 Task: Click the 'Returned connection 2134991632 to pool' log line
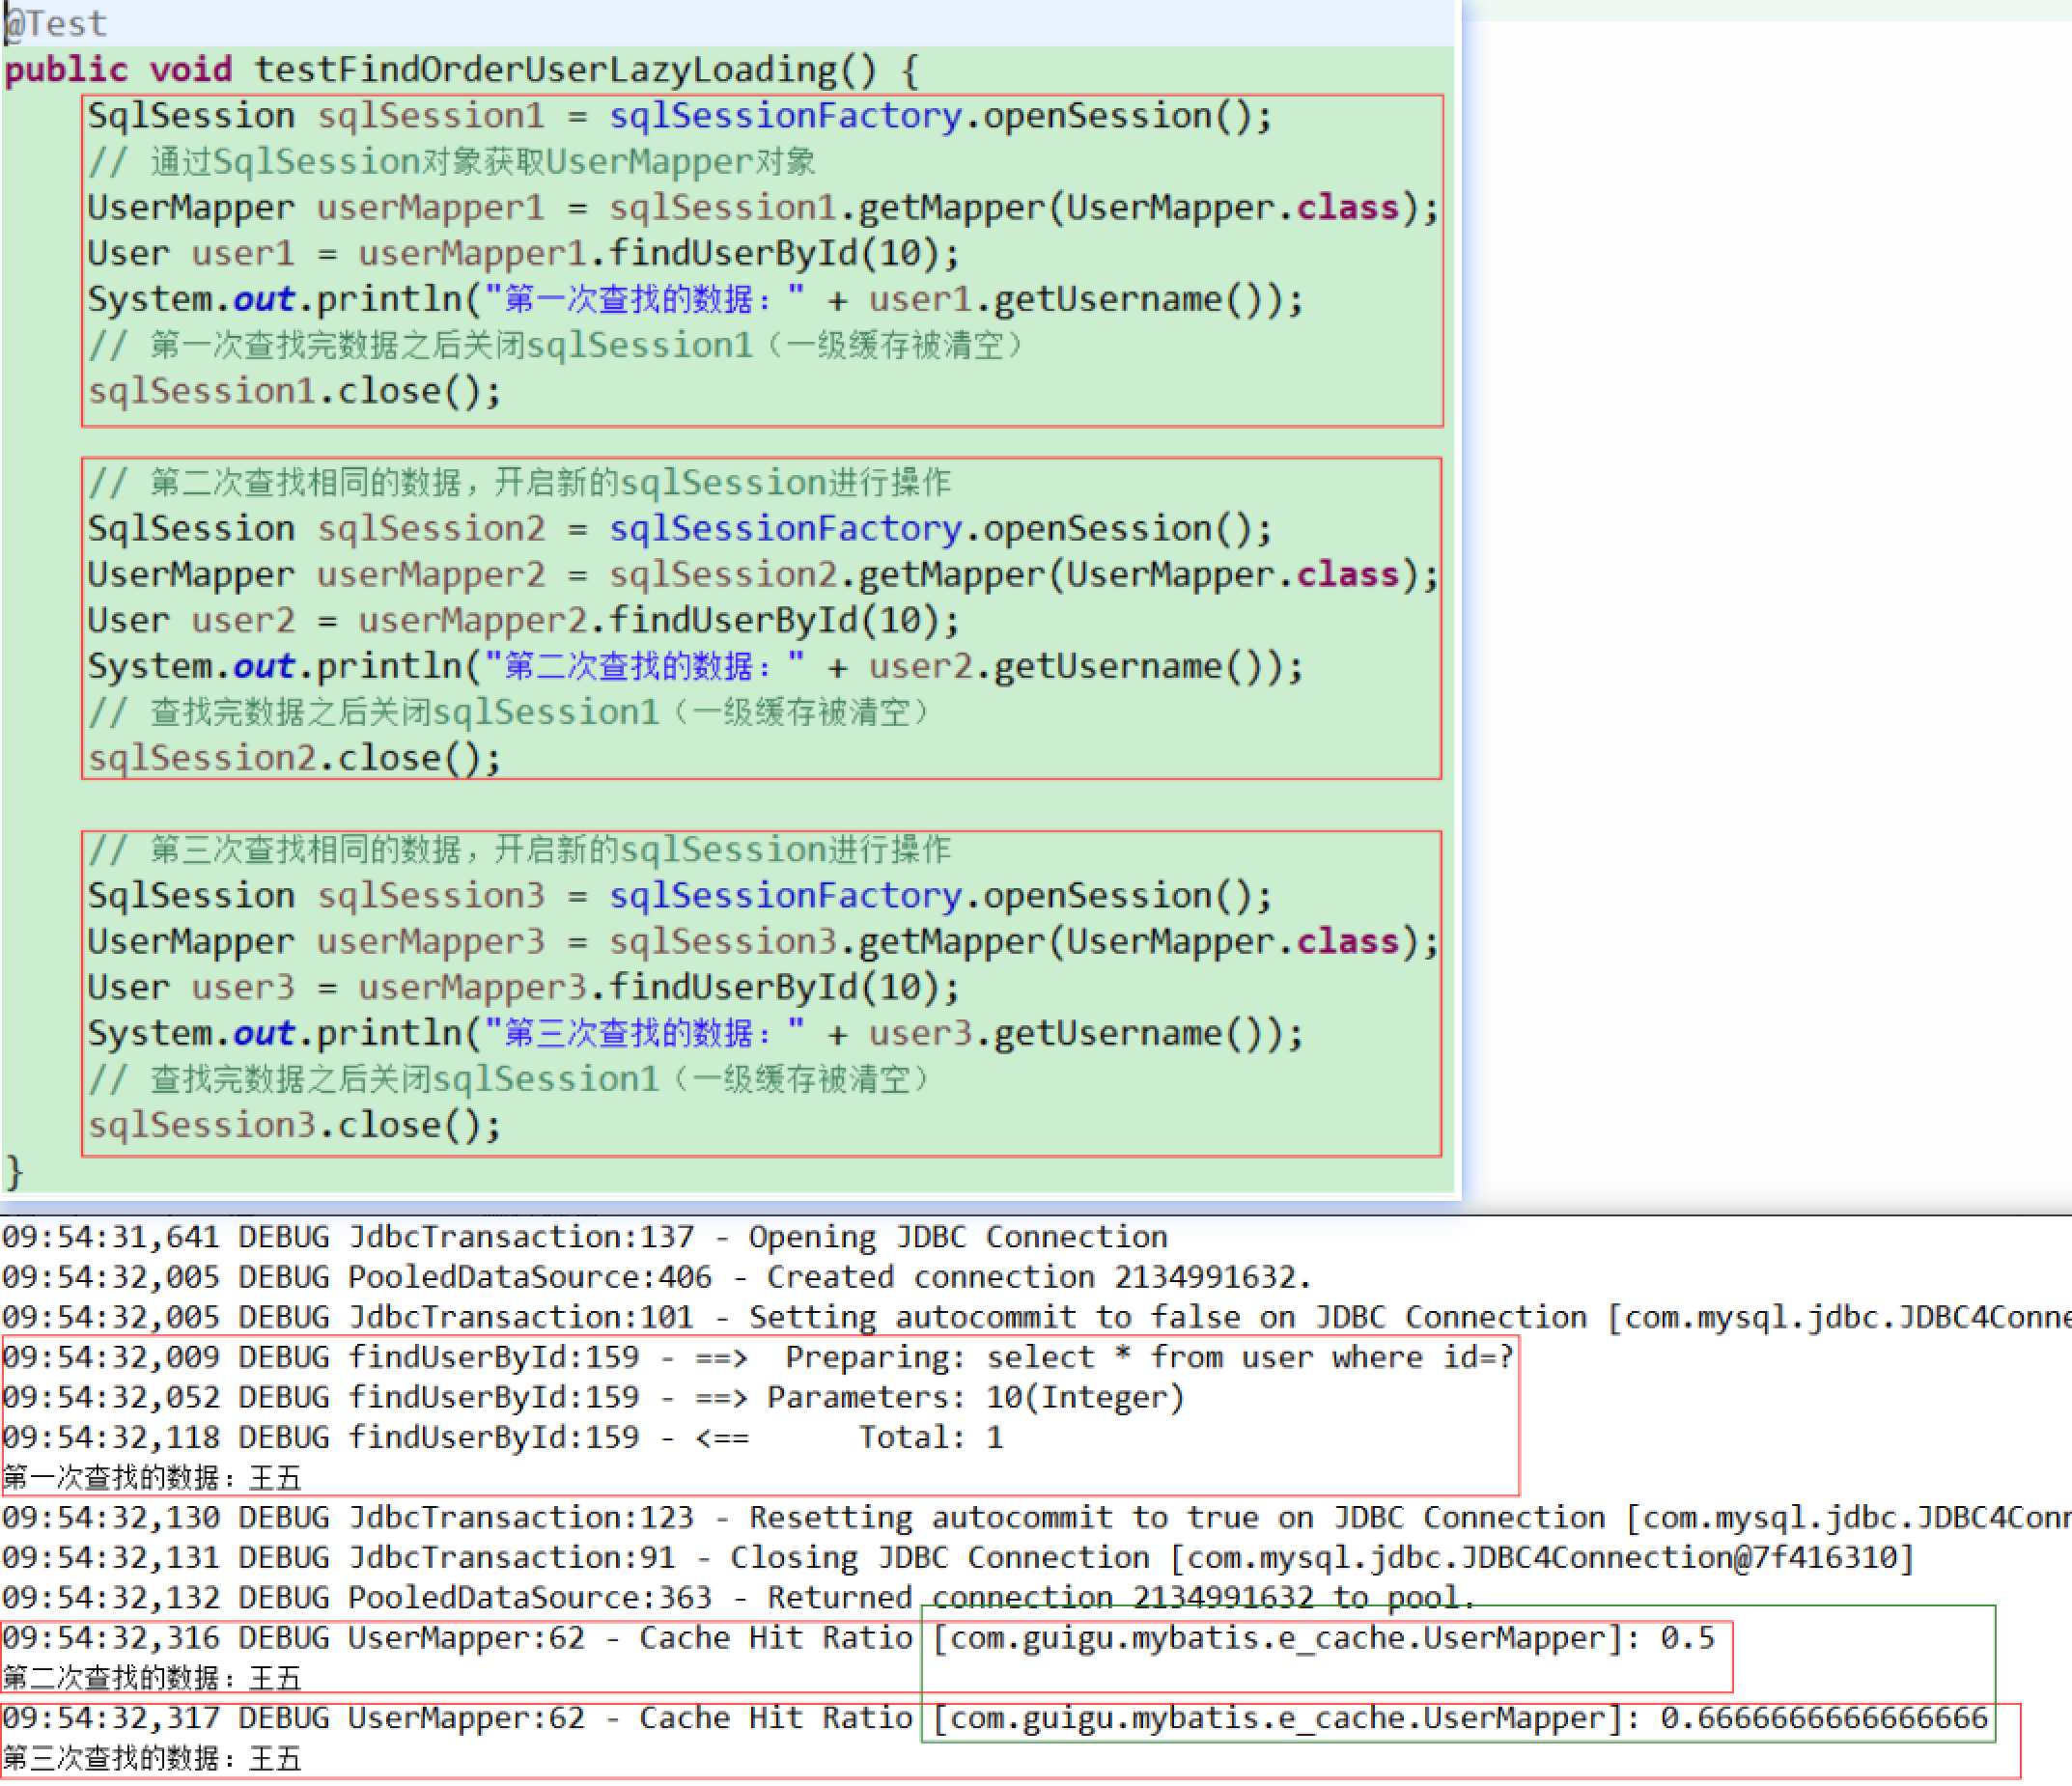click(x=738, y=1597)
